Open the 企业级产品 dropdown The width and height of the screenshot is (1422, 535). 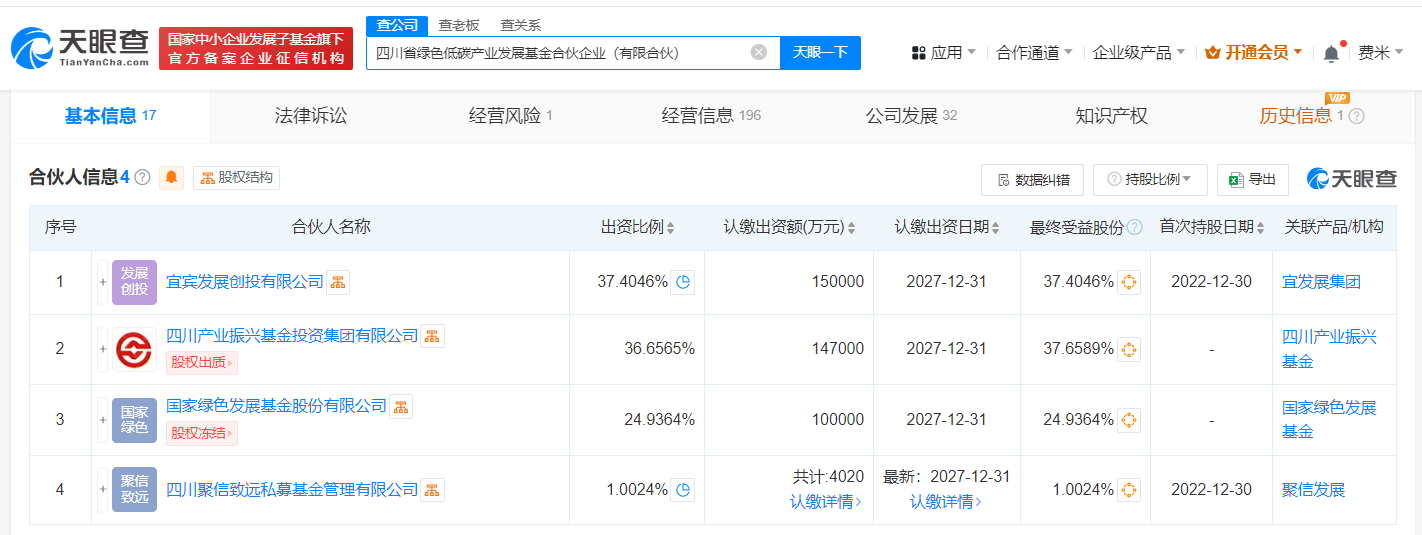click(x=1139, y=53)
